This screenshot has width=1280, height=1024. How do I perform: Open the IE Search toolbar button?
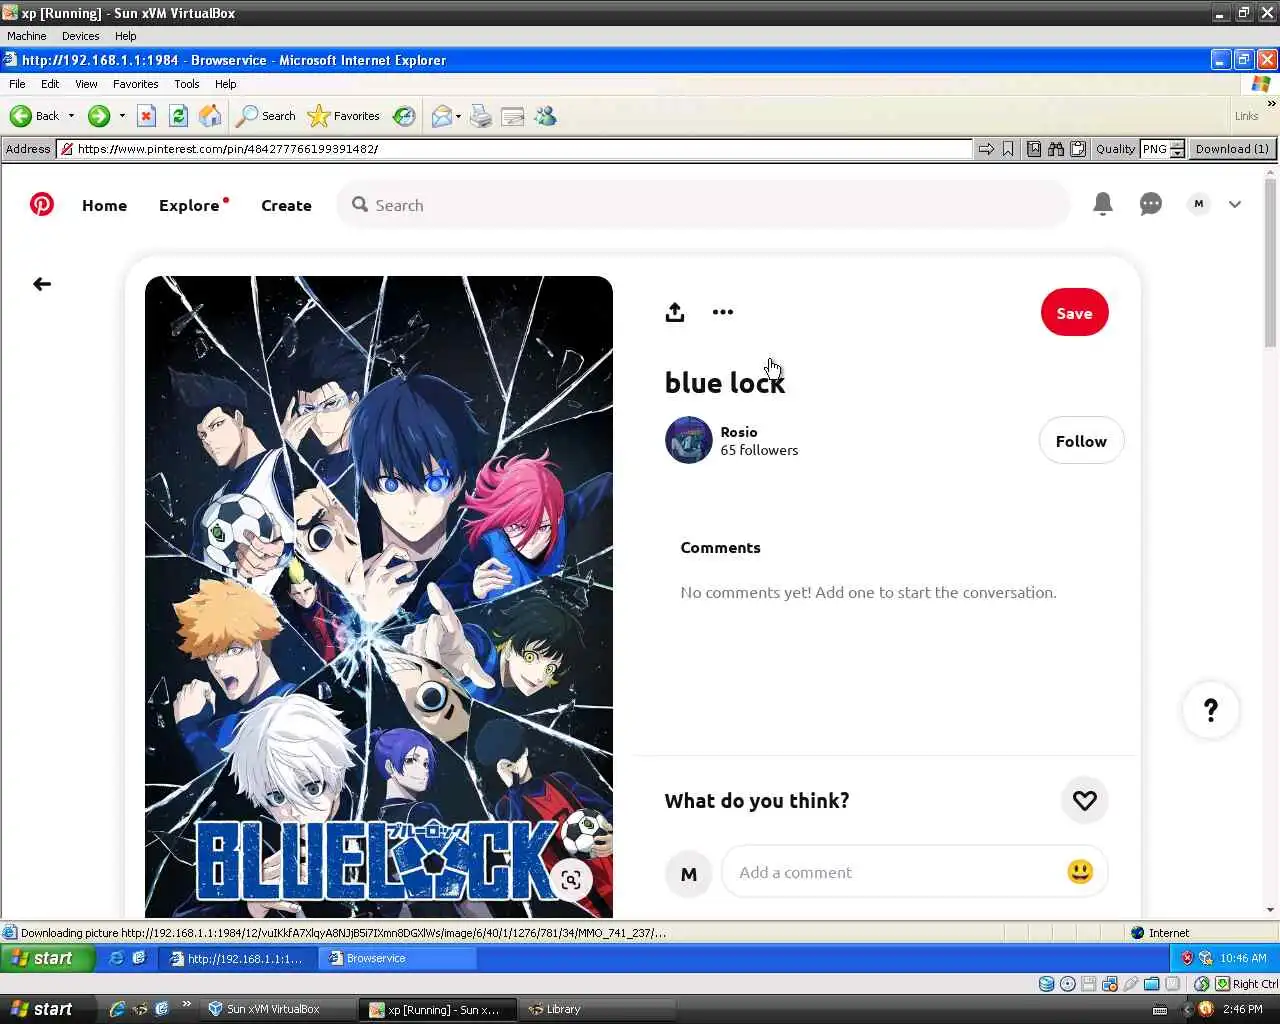click(x=266, y=116)
